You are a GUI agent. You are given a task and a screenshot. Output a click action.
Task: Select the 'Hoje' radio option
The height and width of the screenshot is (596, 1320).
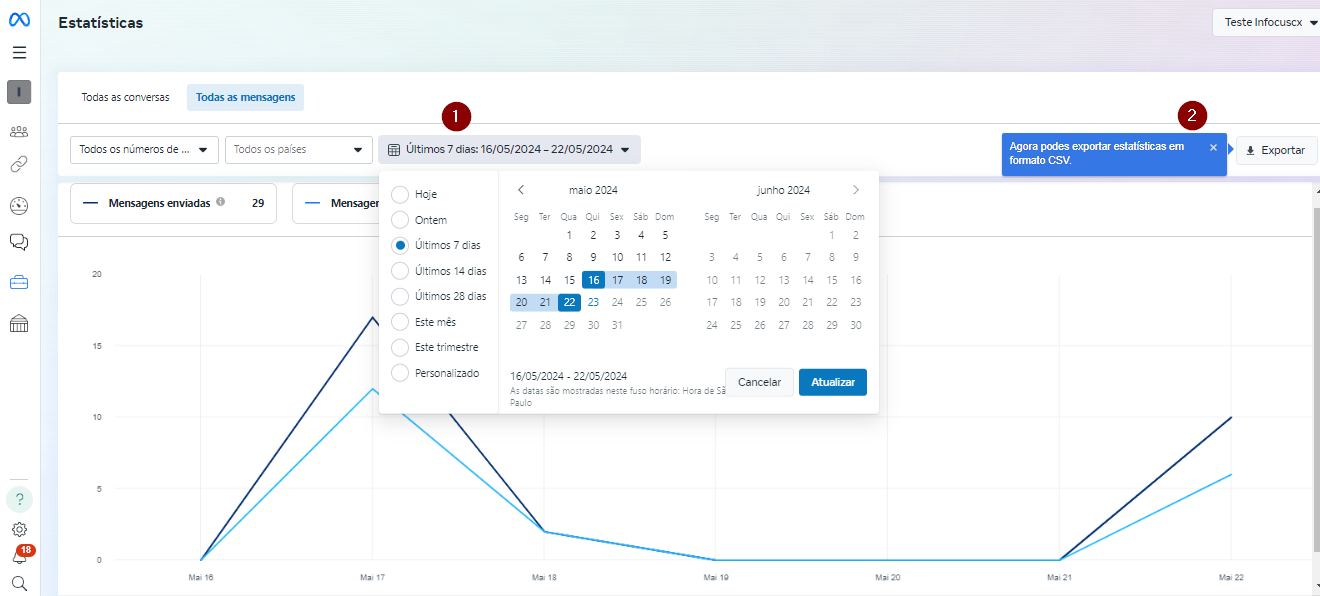click(x=400, y=194)
